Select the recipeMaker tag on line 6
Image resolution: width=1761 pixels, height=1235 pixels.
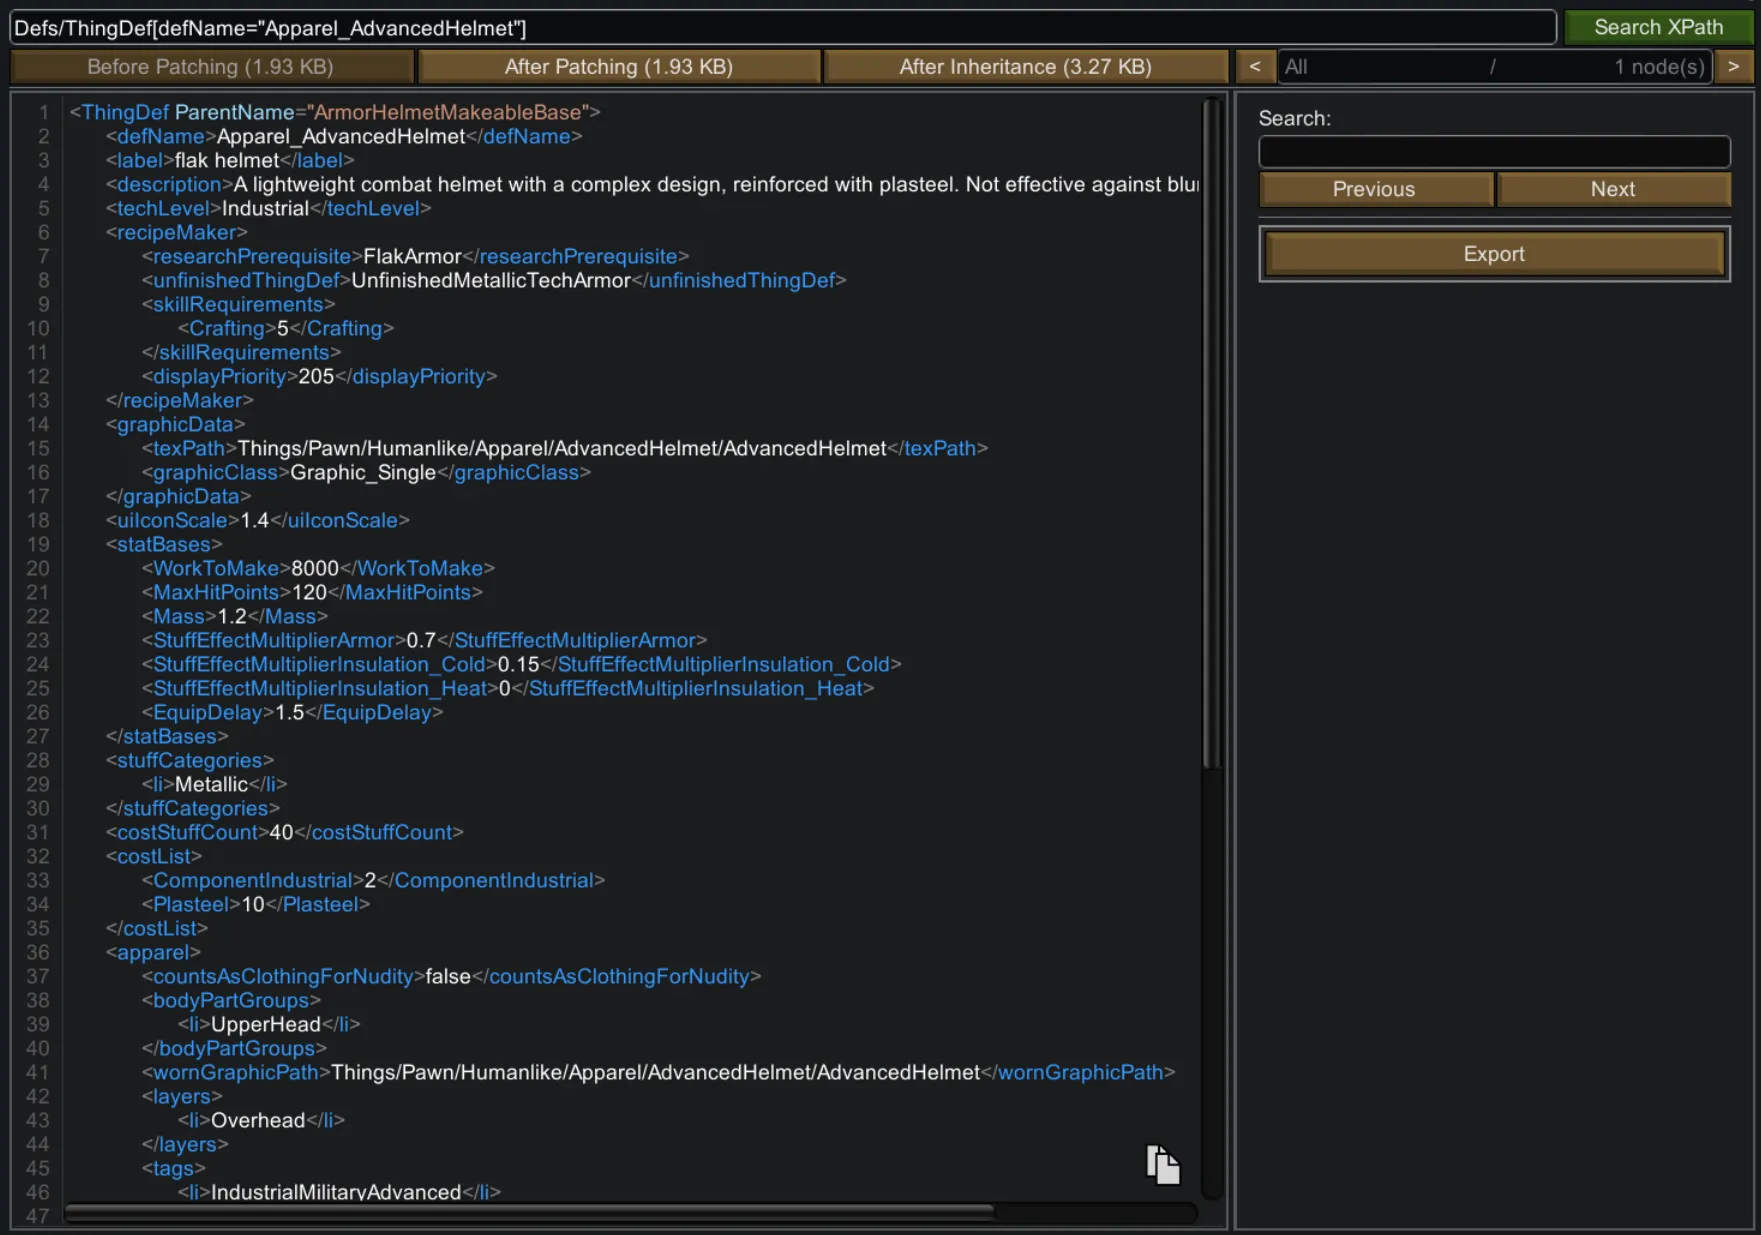click(x=176, y=233)
